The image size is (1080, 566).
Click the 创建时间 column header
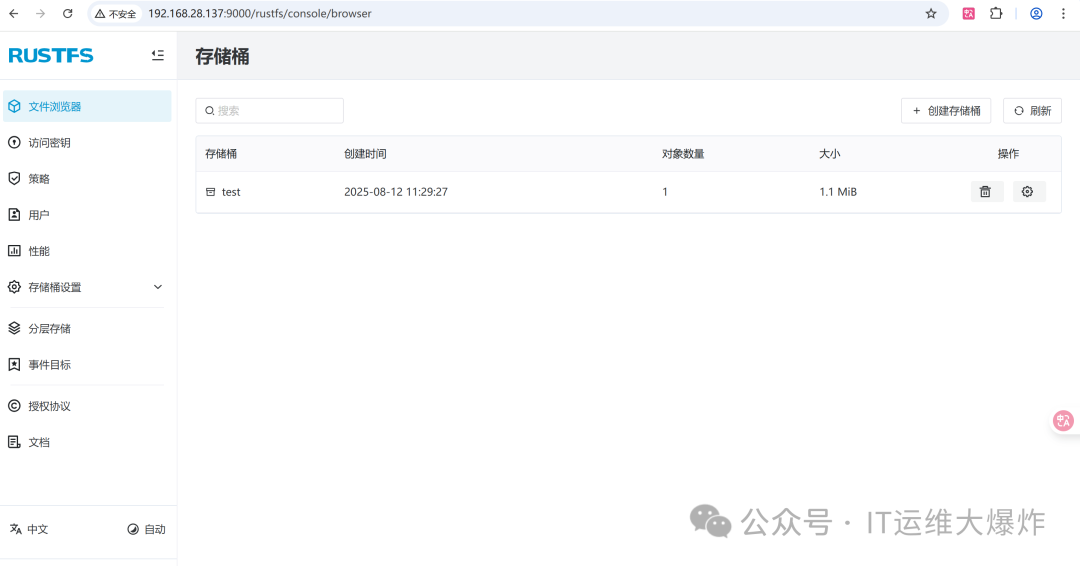point(365,154)
